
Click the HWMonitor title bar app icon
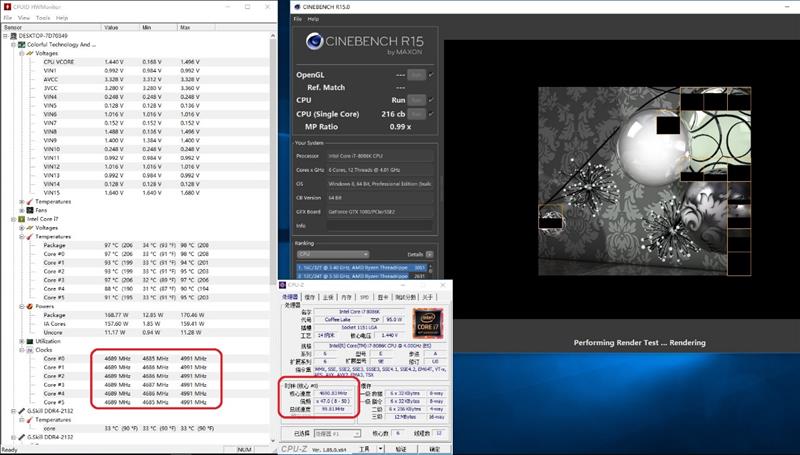(7, 7)
